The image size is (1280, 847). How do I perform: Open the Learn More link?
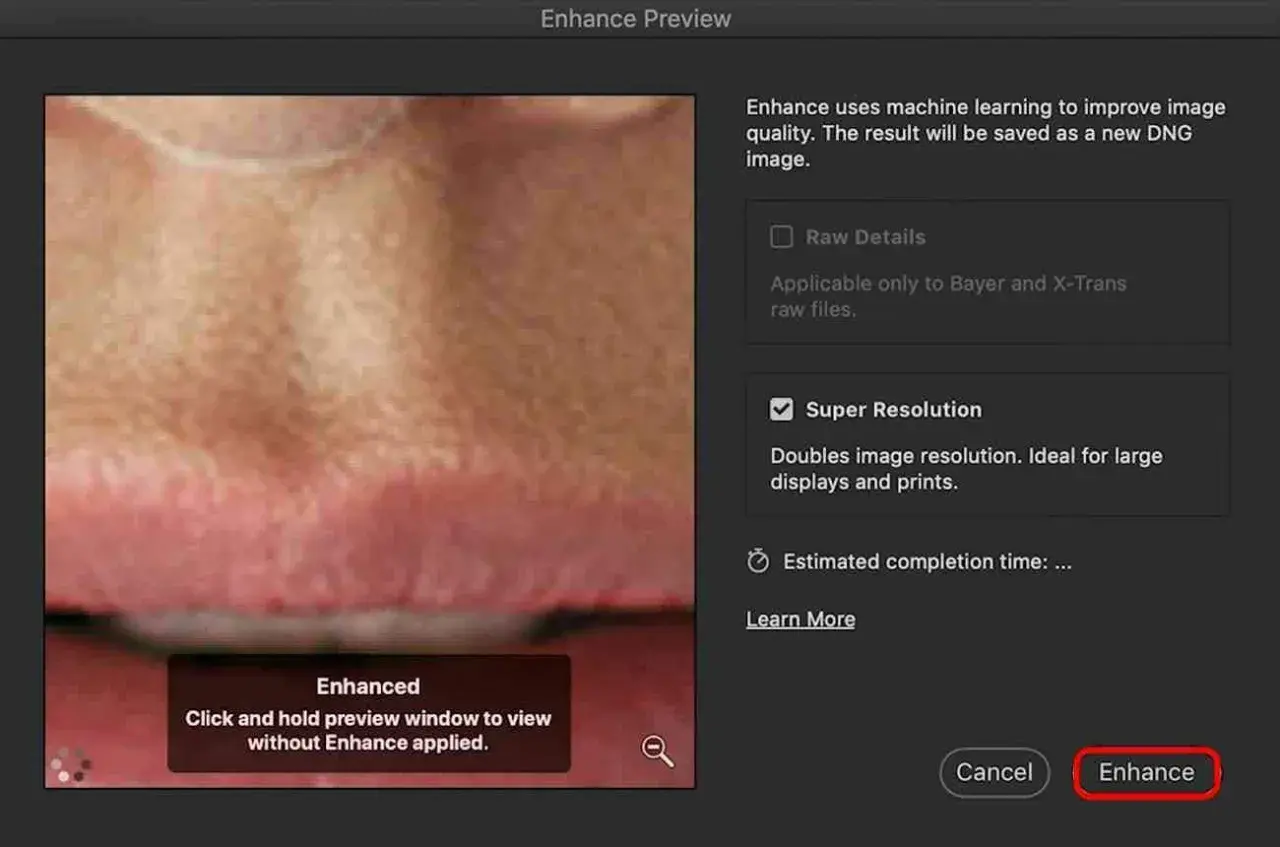click(800, 619)
